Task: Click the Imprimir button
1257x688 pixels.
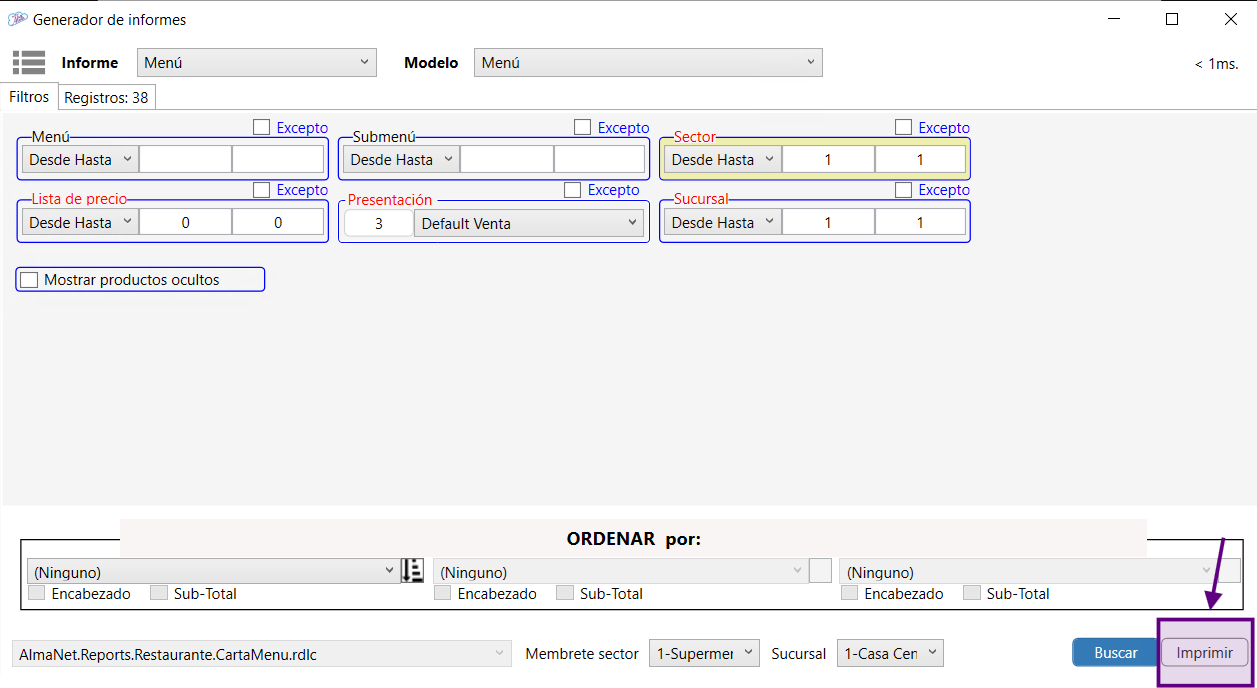Action: 1204,653
